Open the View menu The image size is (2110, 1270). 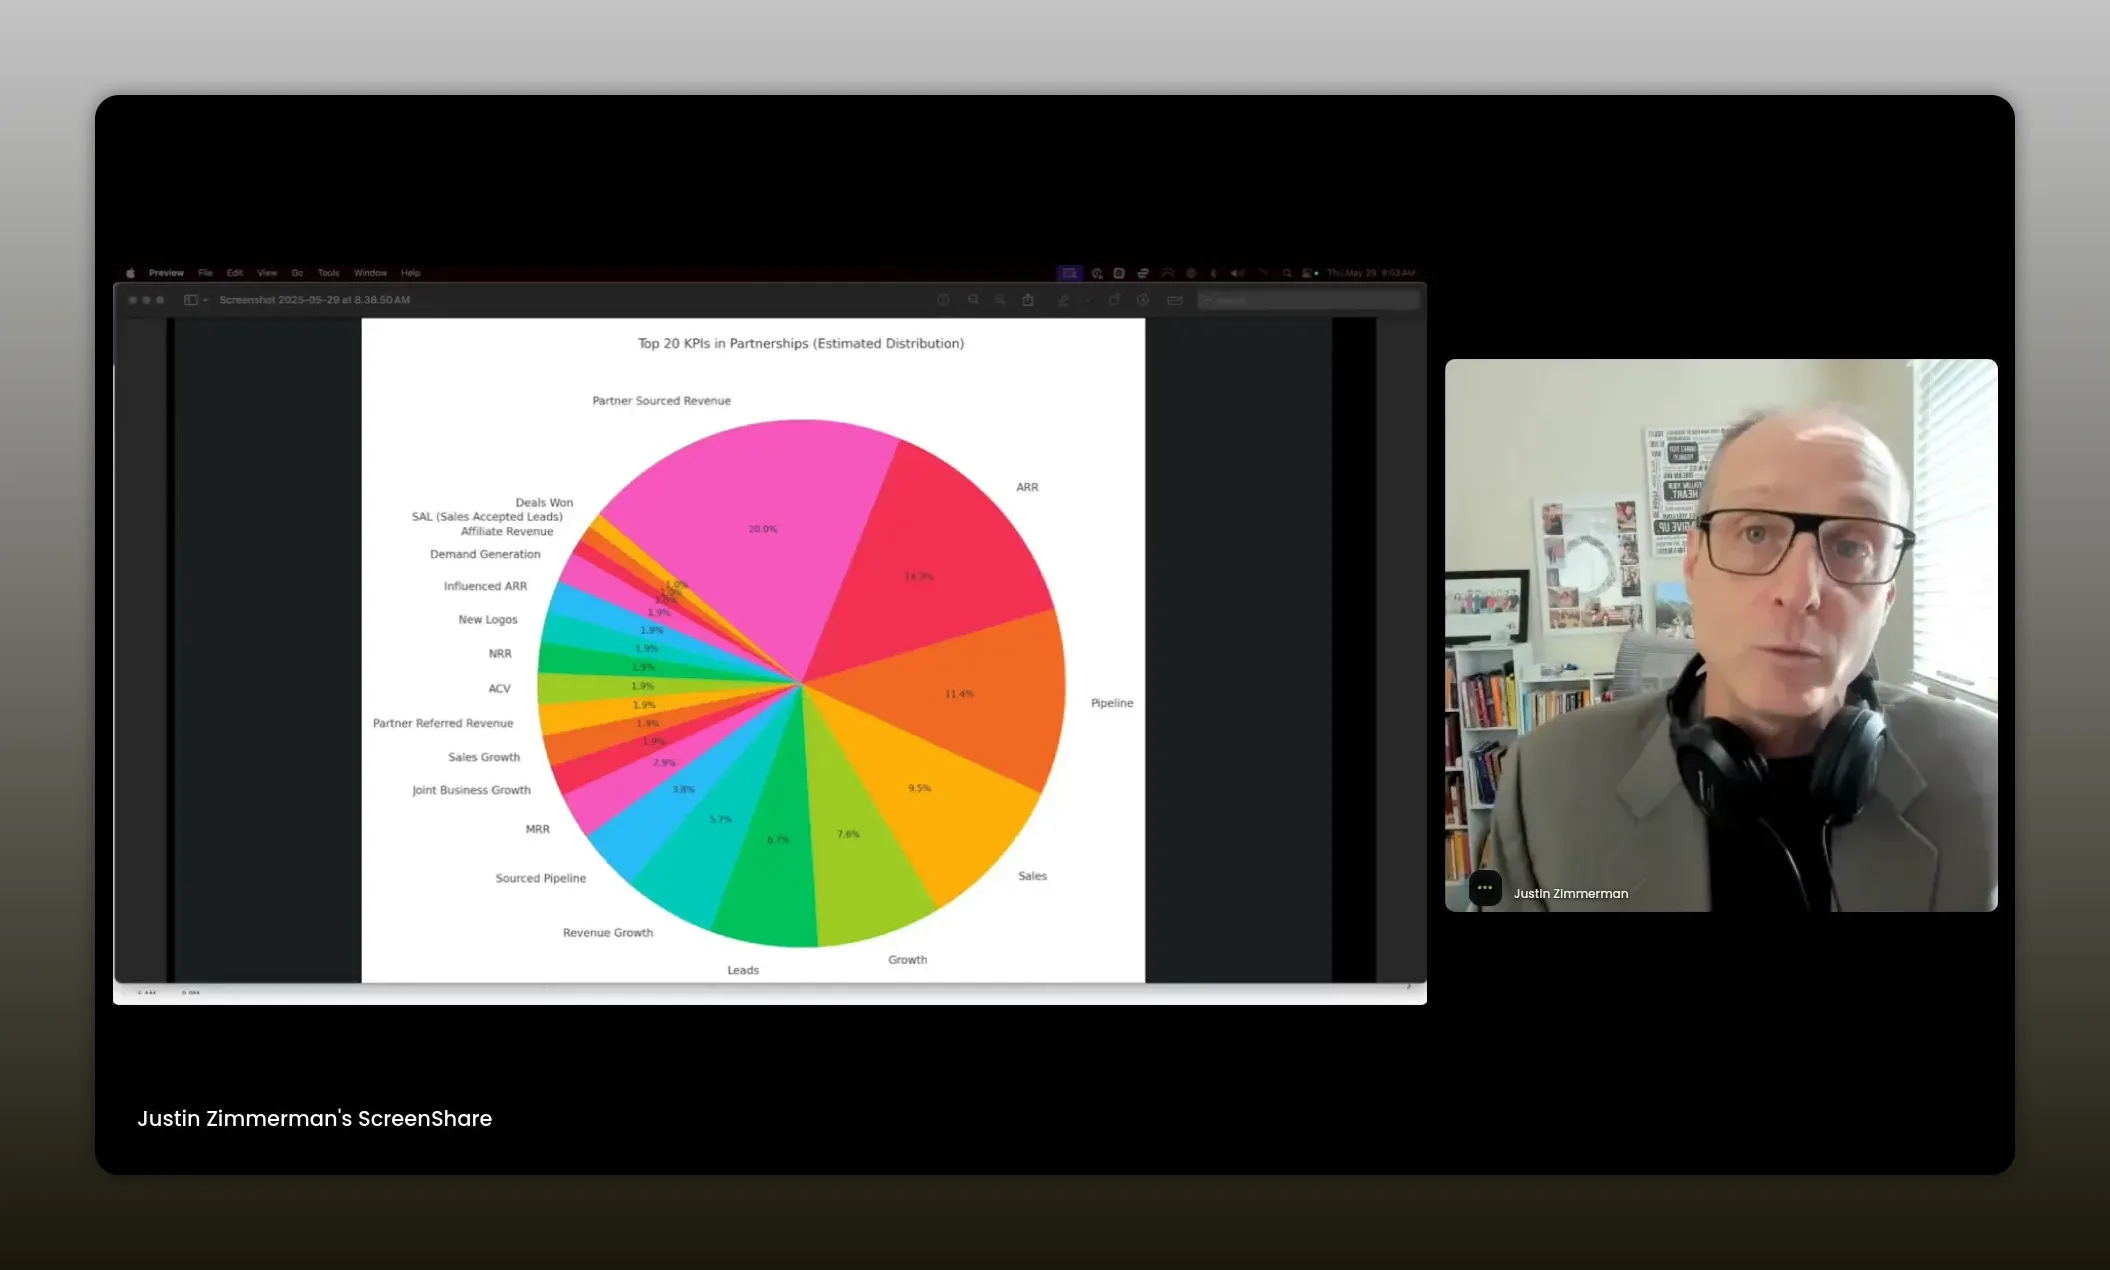[x=267, y=273]
